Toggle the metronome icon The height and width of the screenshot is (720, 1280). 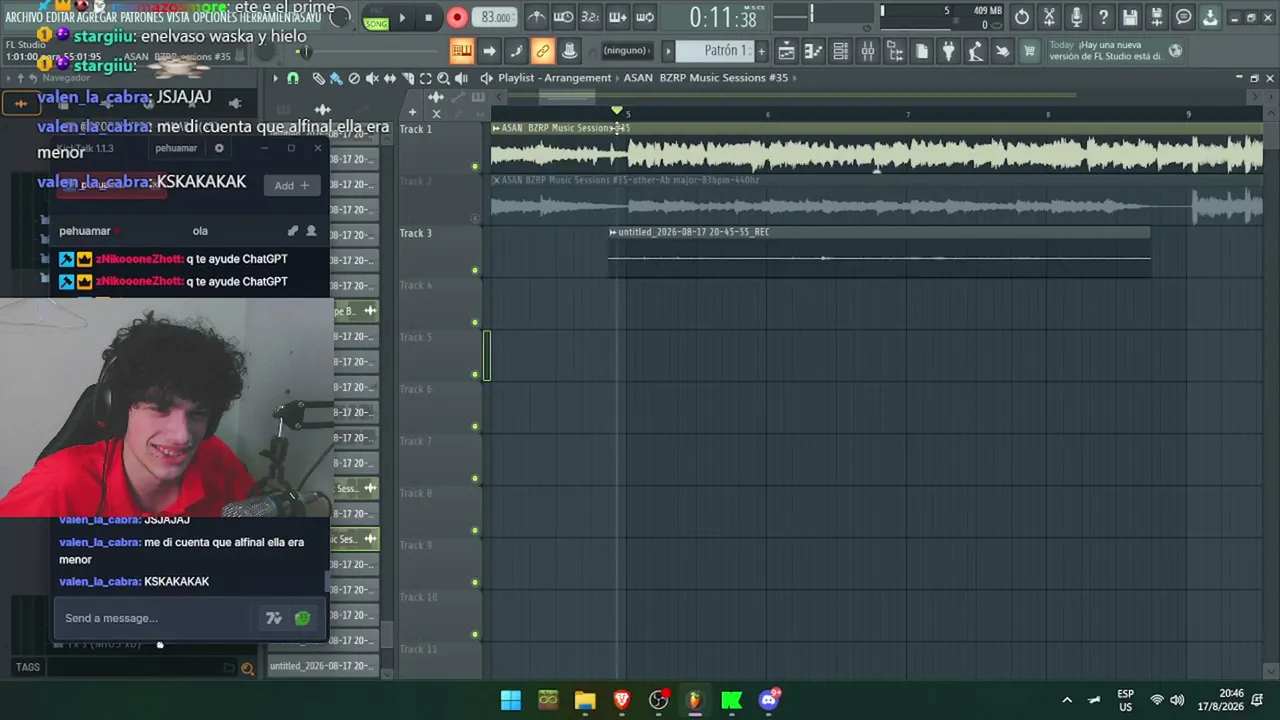[x=536, y=17]
